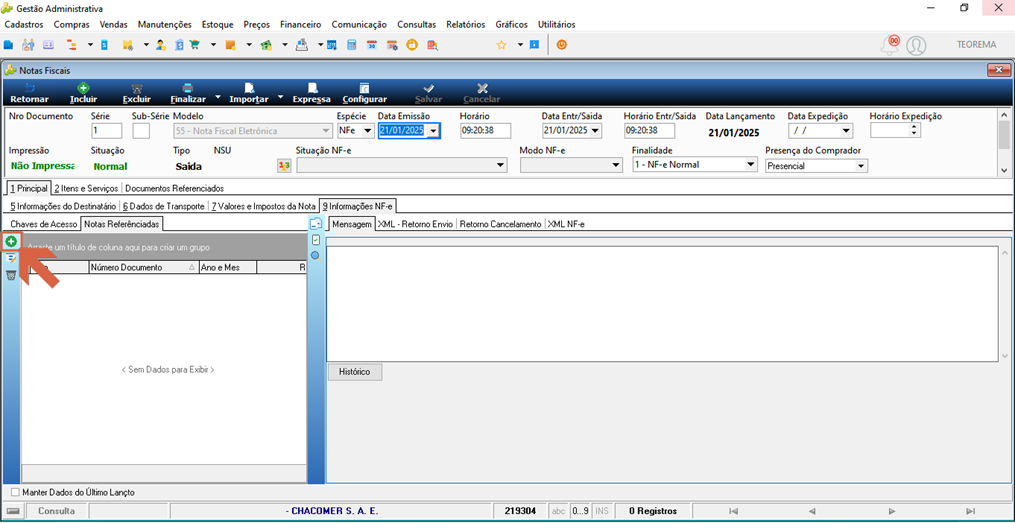Switch to the 2 Itens e Serviços tab
Image resolution: width=1015 pixels, height=523 pixels.
pyautogui.click(x=85, y=188)
